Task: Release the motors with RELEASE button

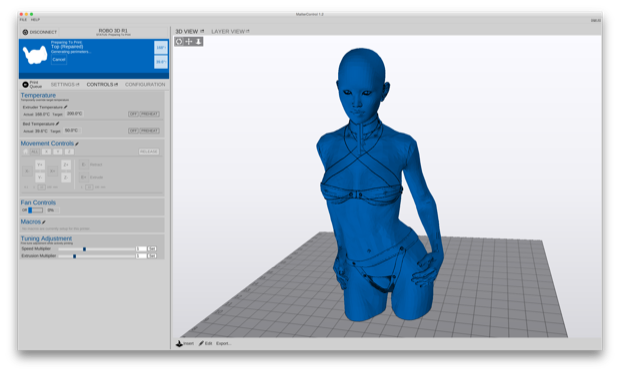Action: coord(149,152)
